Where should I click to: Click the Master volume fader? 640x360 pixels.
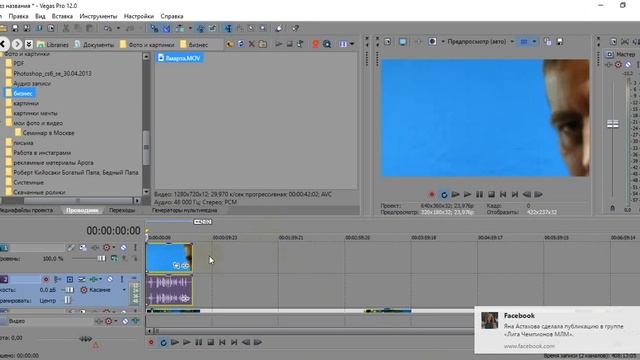[x=613, y=123]
